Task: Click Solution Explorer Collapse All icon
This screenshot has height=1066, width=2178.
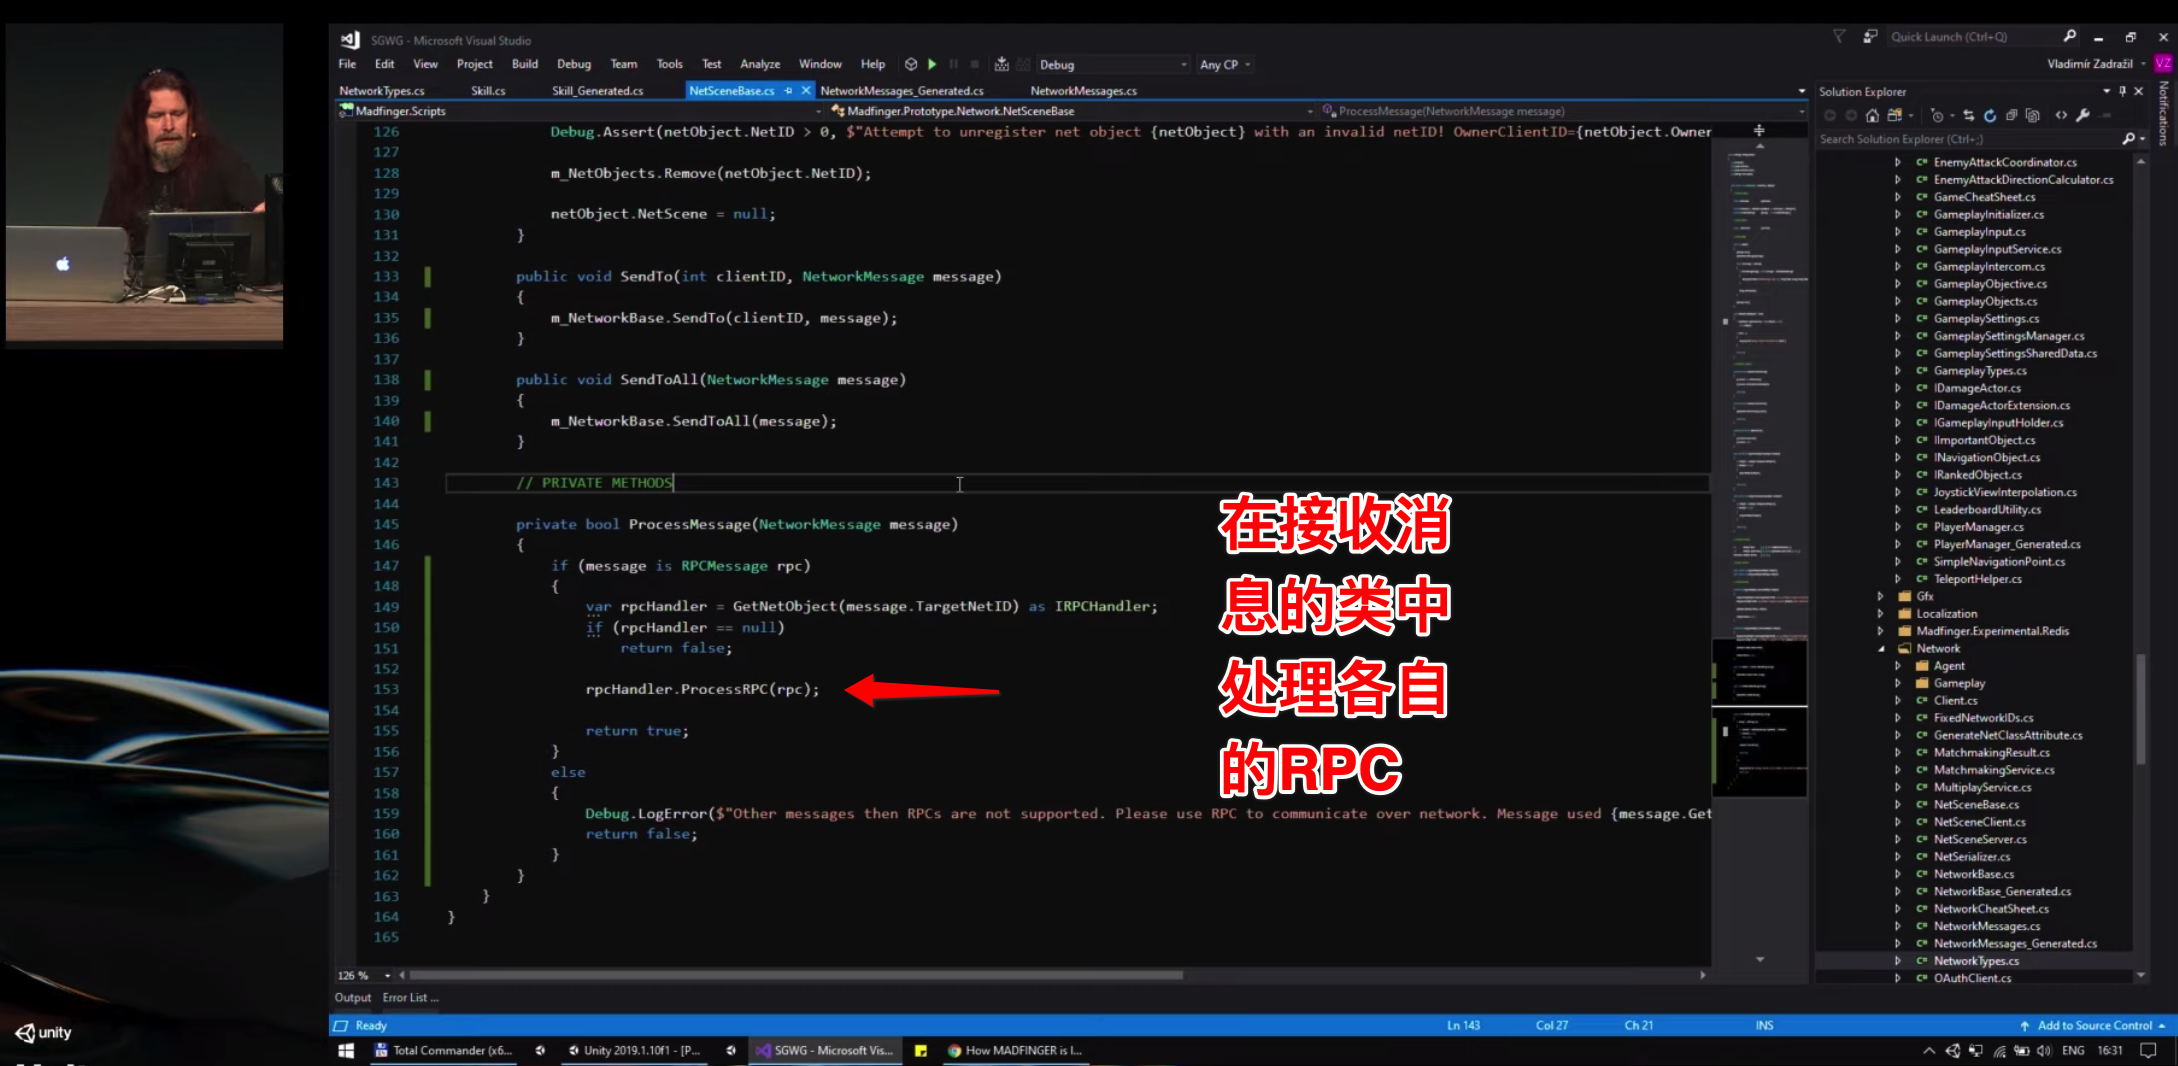Action: (x=2011, y=115)
